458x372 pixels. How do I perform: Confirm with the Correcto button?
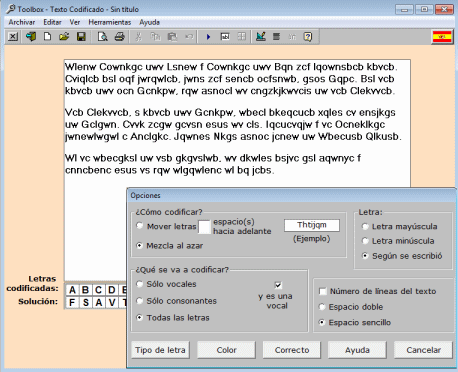tap(292, 350)
